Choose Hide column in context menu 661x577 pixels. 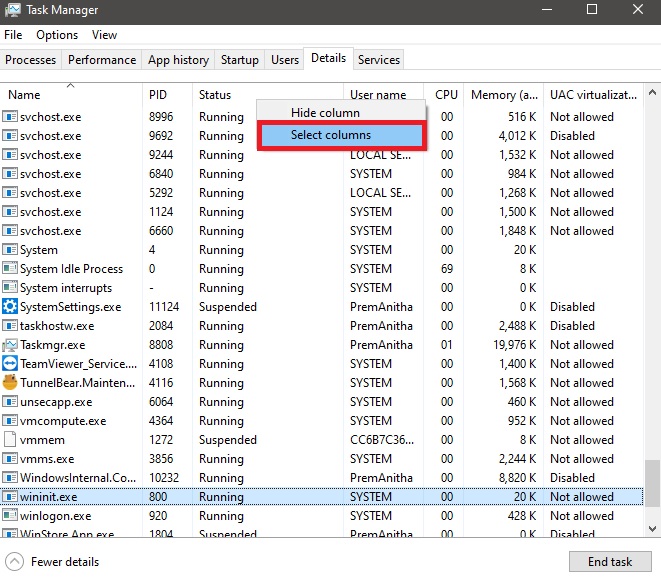pos(325,113)
